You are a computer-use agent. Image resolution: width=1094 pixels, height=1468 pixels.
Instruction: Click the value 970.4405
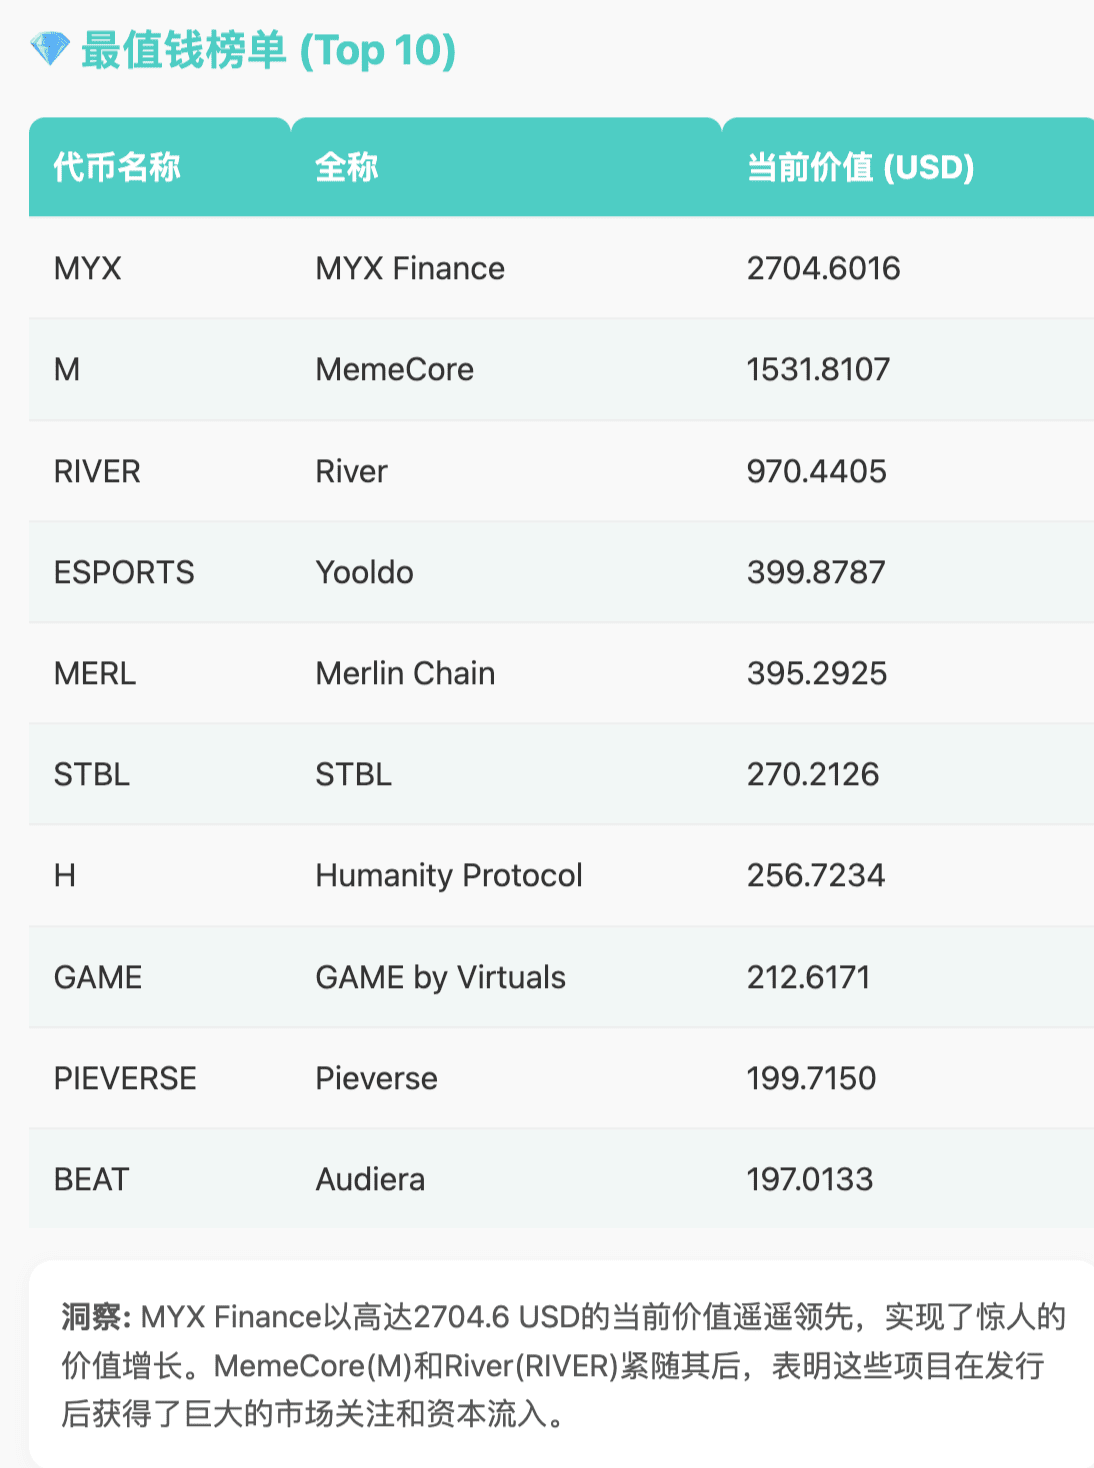816,471
